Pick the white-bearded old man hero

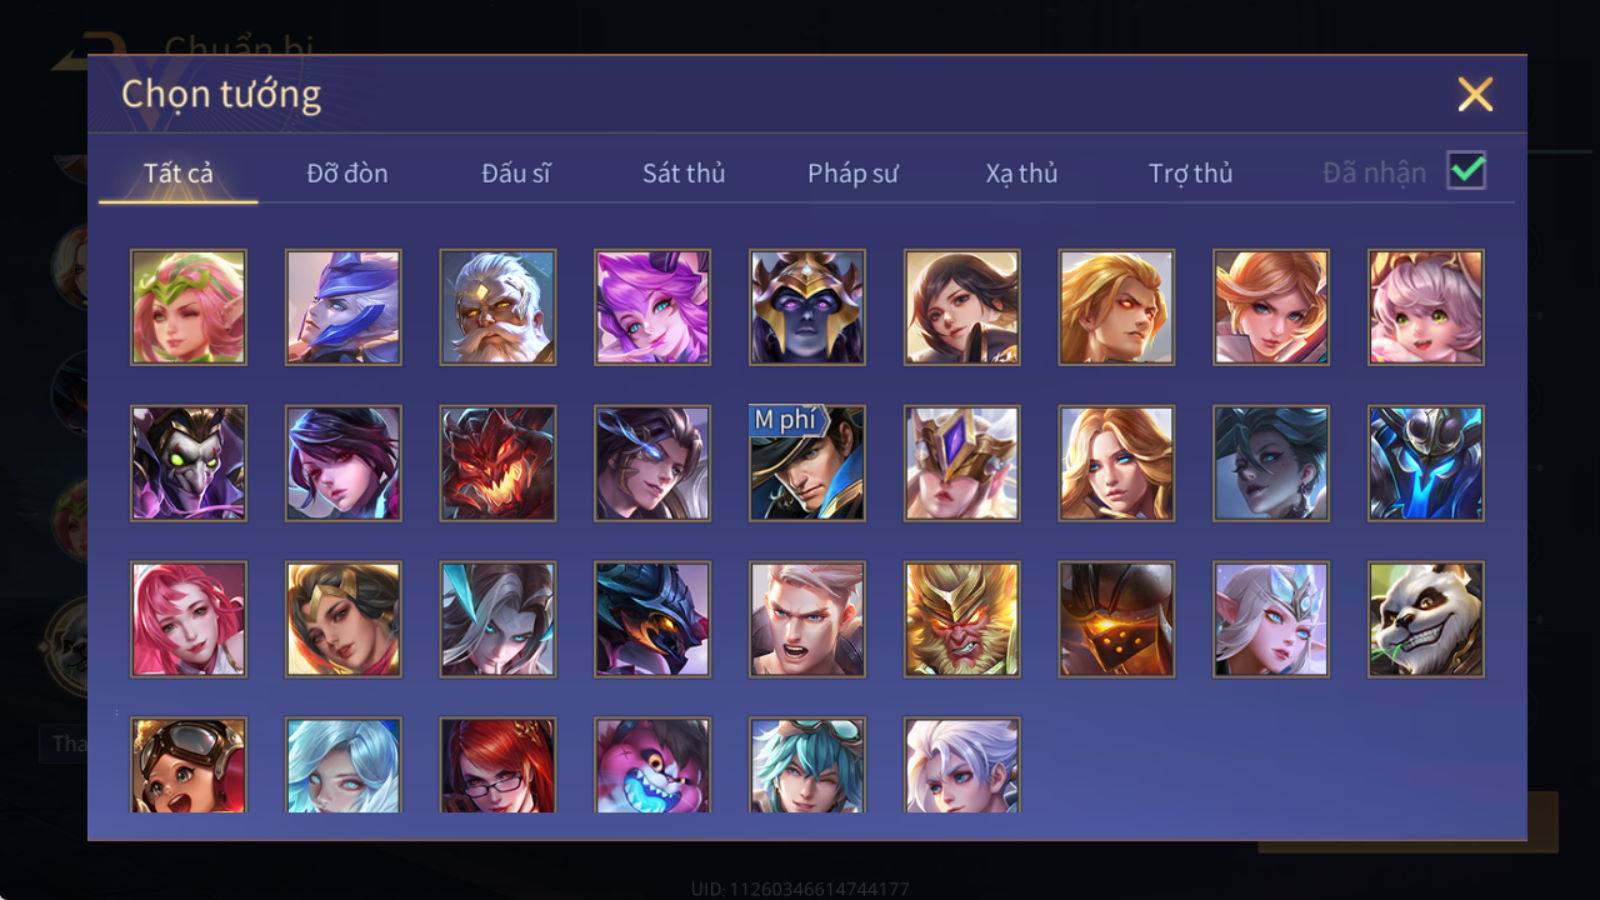pyautogui.click(x=498, y=307)
